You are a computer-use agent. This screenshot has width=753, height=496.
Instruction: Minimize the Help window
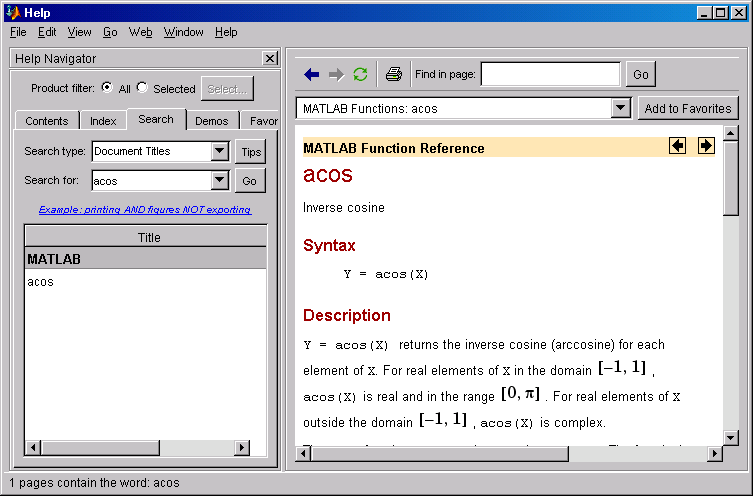click(x=704, y=13)
